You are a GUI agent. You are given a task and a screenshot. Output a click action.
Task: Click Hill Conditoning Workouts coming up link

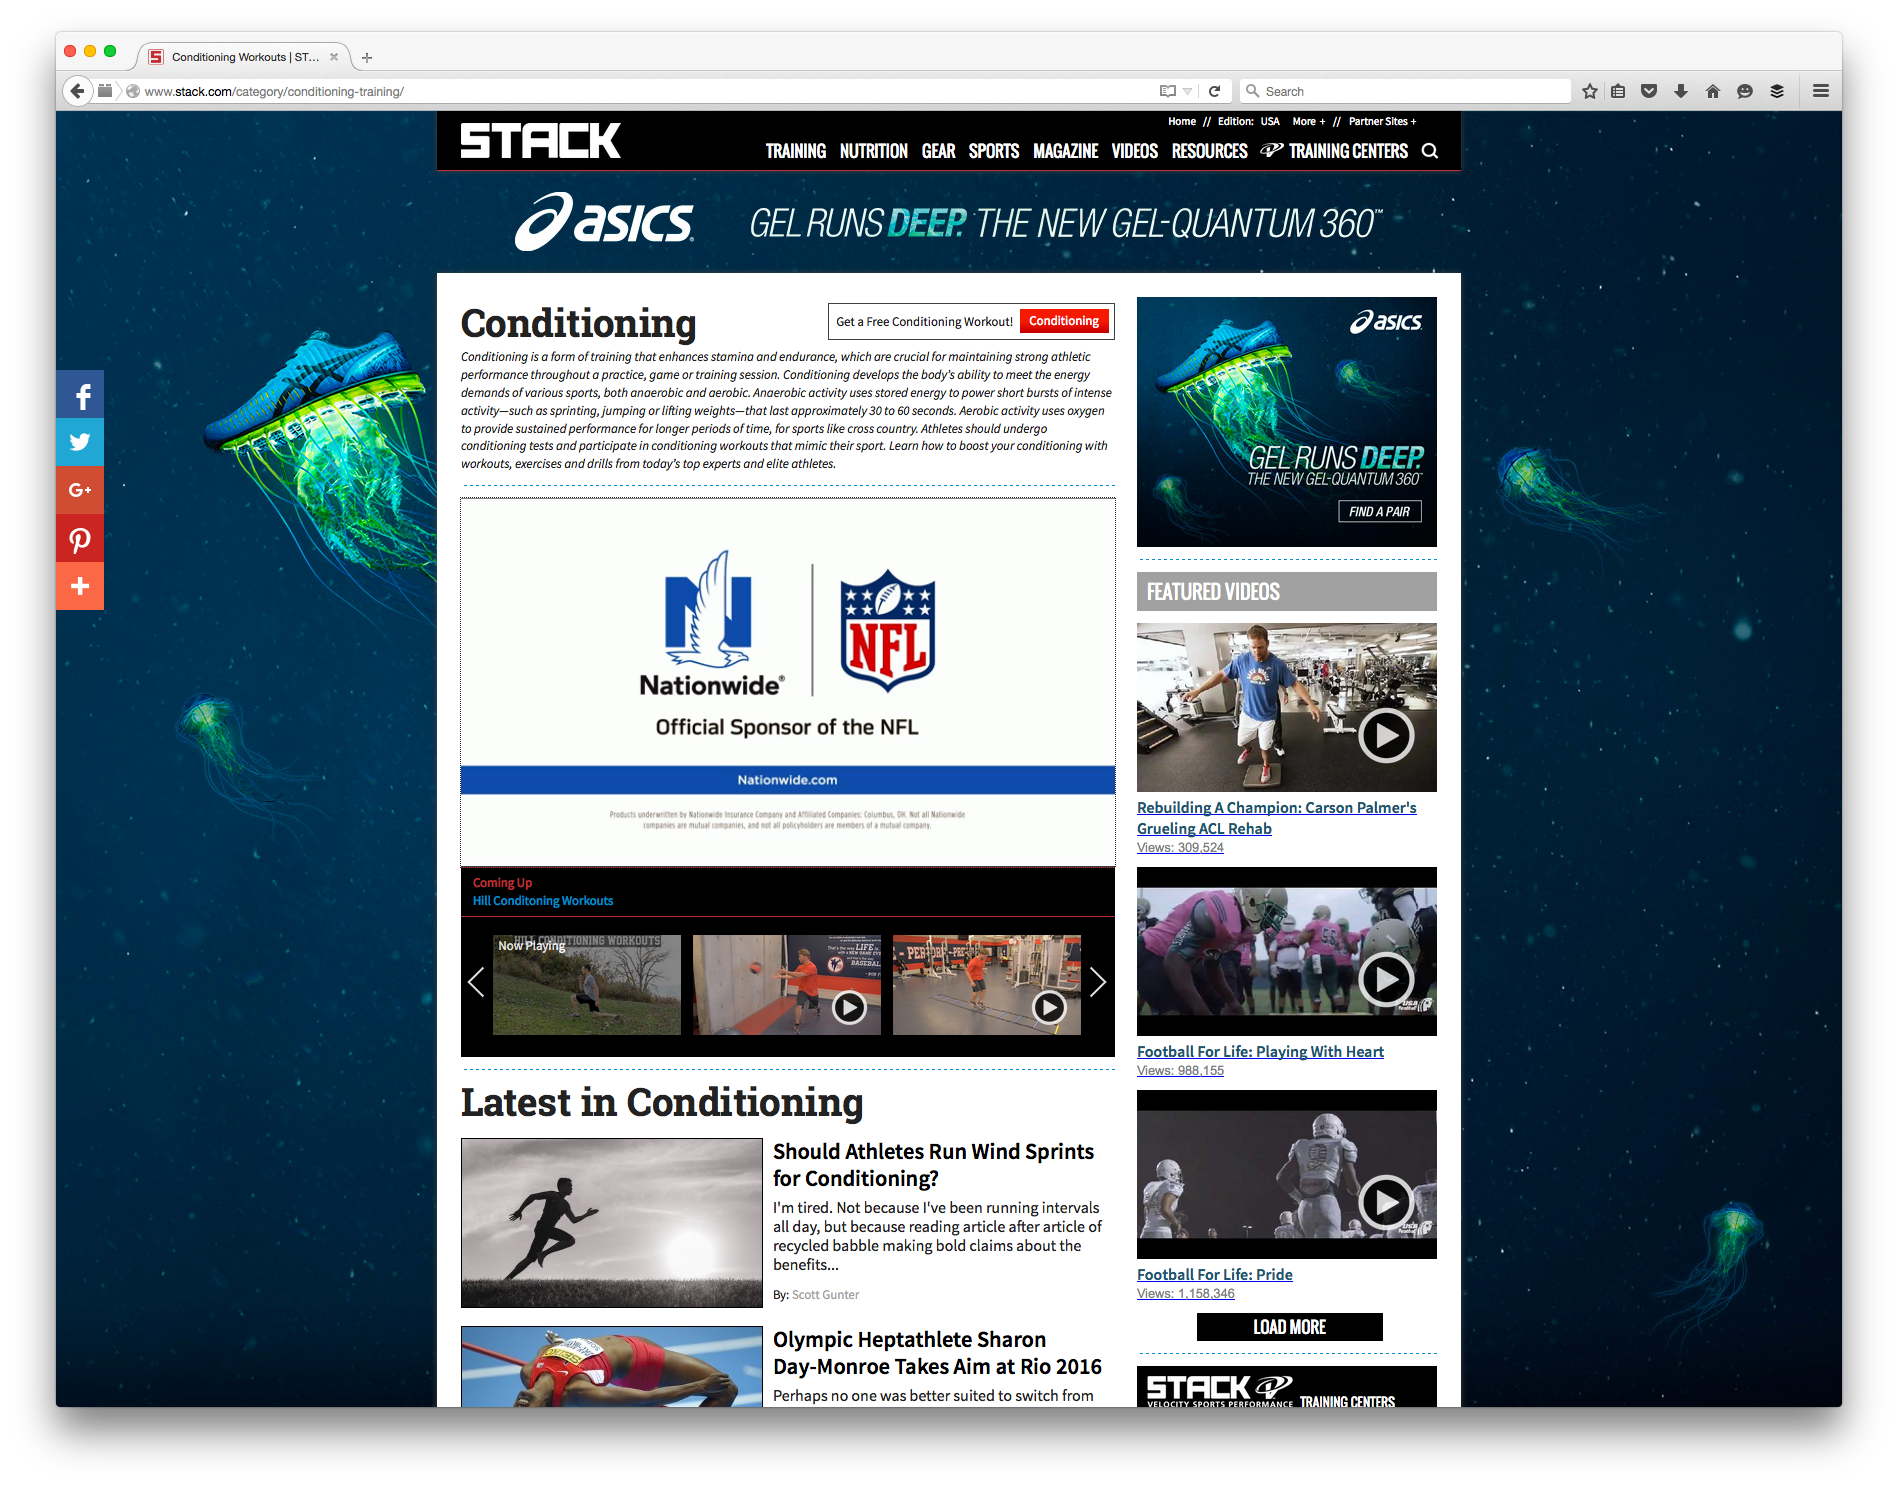pyautogui.click(x=543, y=901)
